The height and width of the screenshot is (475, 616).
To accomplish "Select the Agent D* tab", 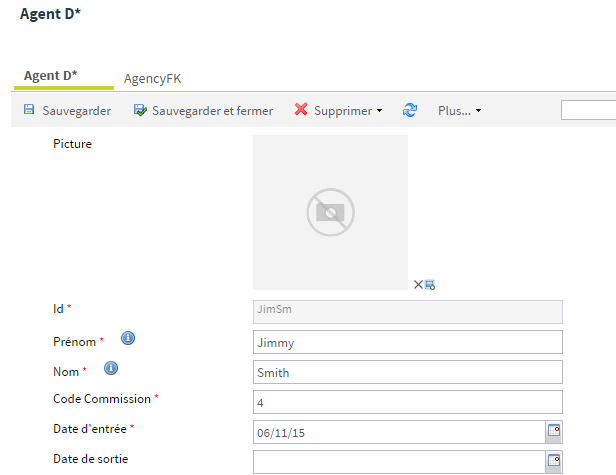I will [x=51, y=76].
